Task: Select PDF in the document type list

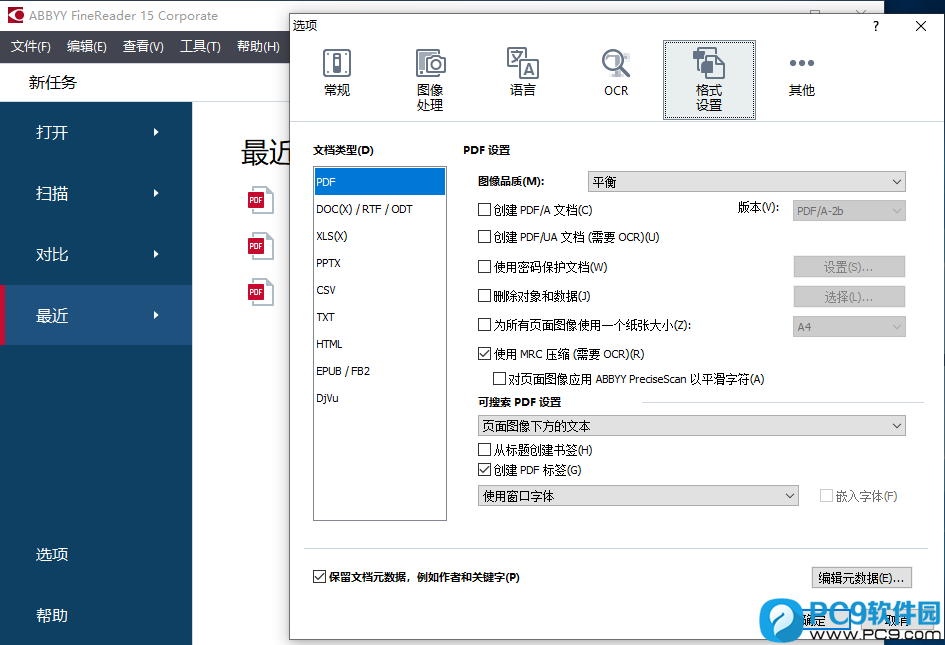Action: [x=380, y=181]
